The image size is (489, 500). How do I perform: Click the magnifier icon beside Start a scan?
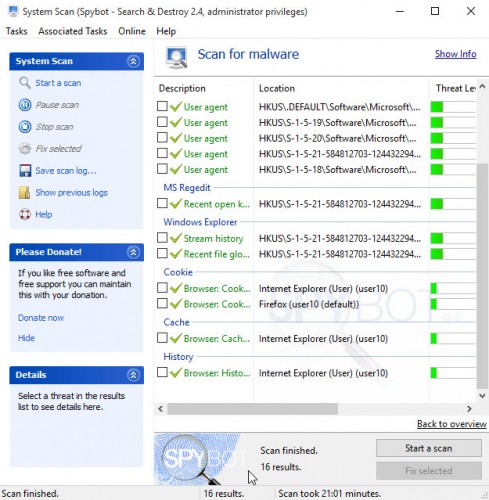pos(25,83)
